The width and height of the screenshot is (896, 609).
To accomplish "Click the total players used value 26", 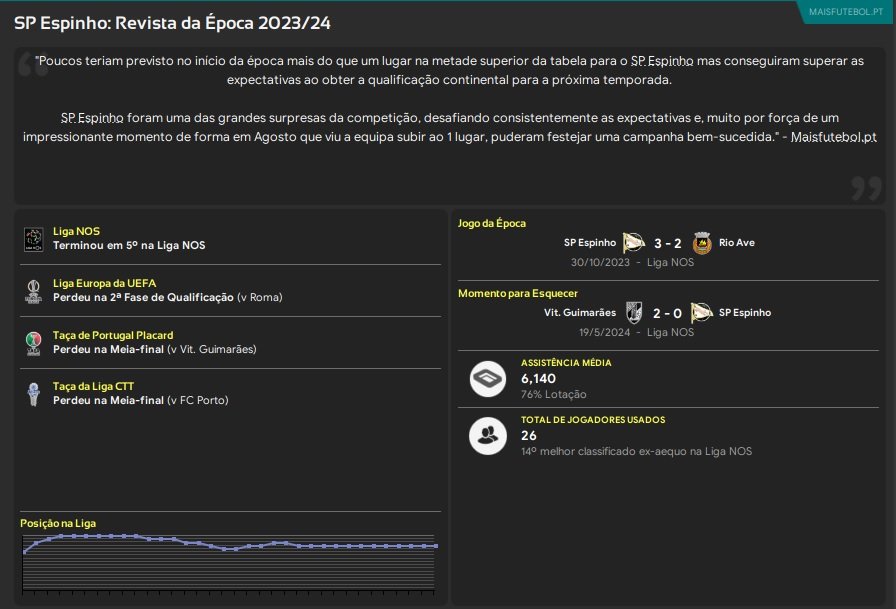I will tap(529, 436).
